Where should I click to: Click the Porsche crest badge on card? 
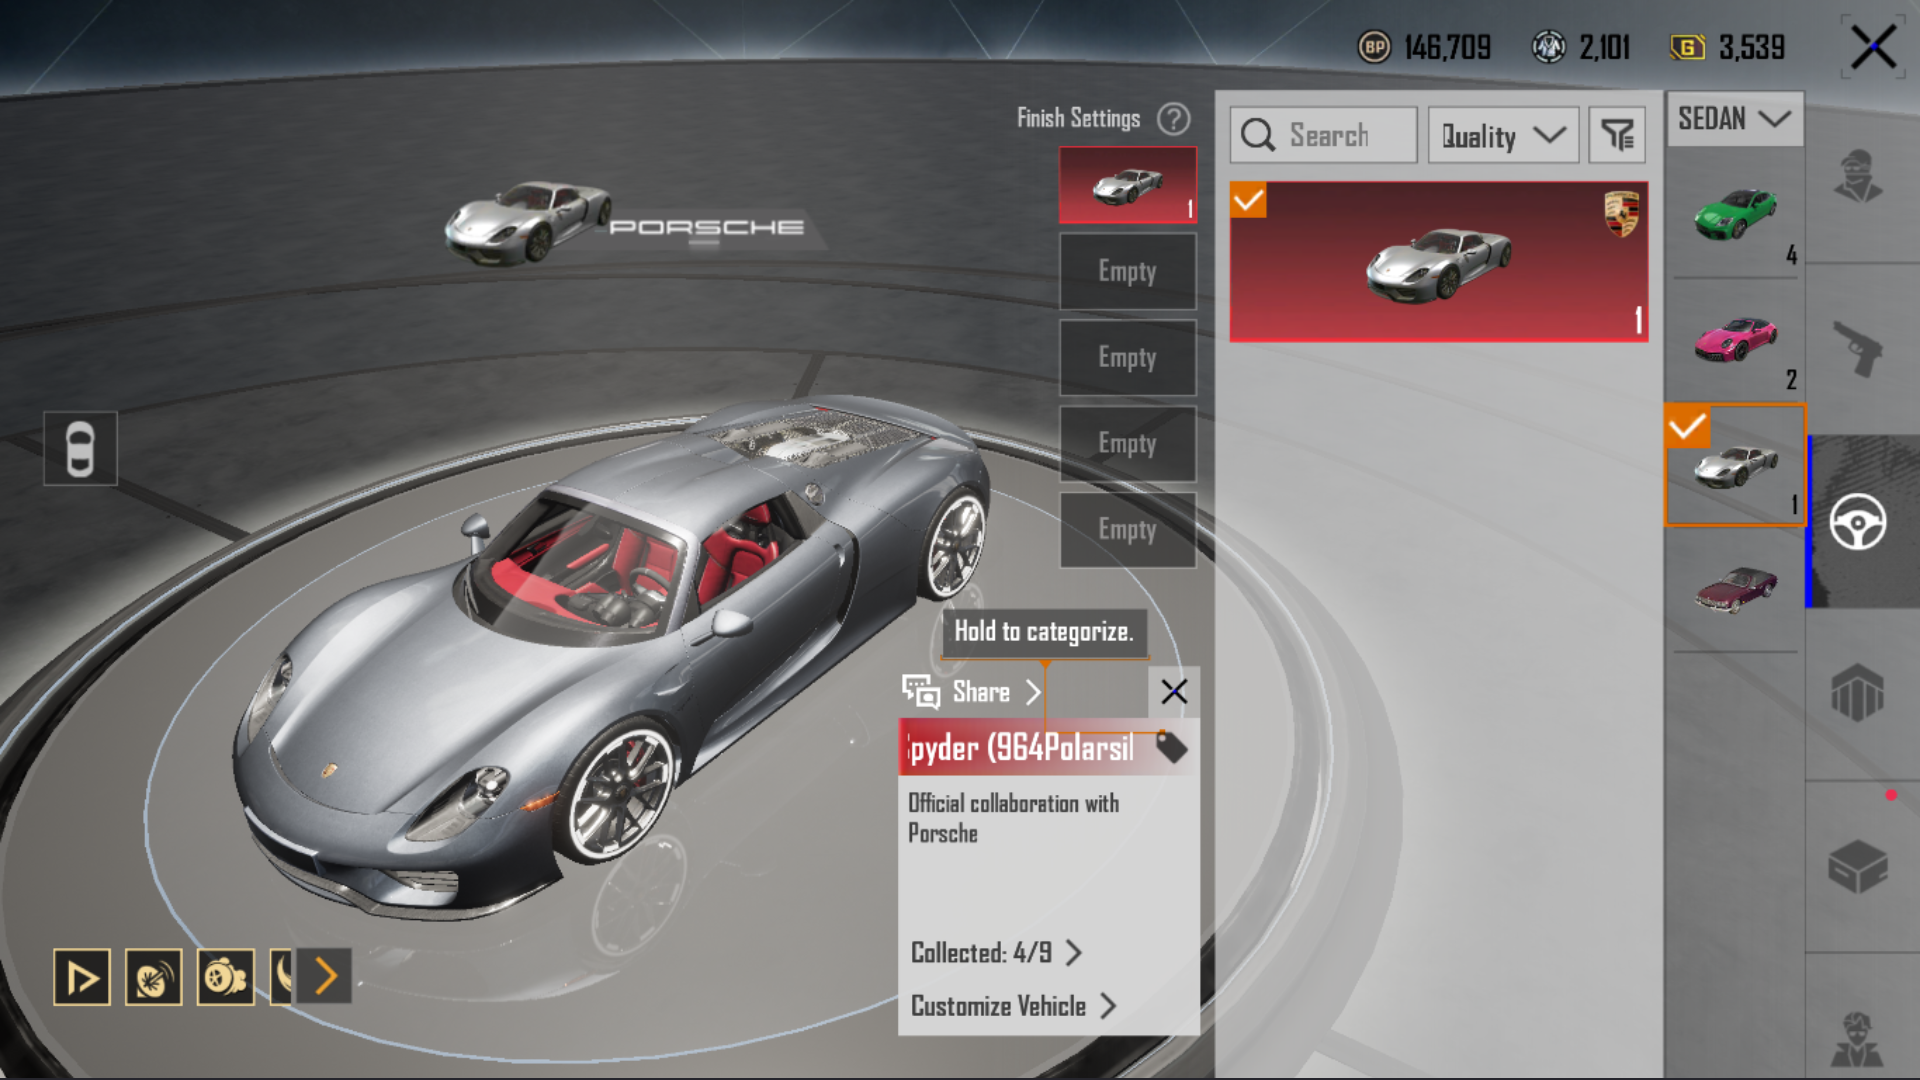[x=1621, y=214]
